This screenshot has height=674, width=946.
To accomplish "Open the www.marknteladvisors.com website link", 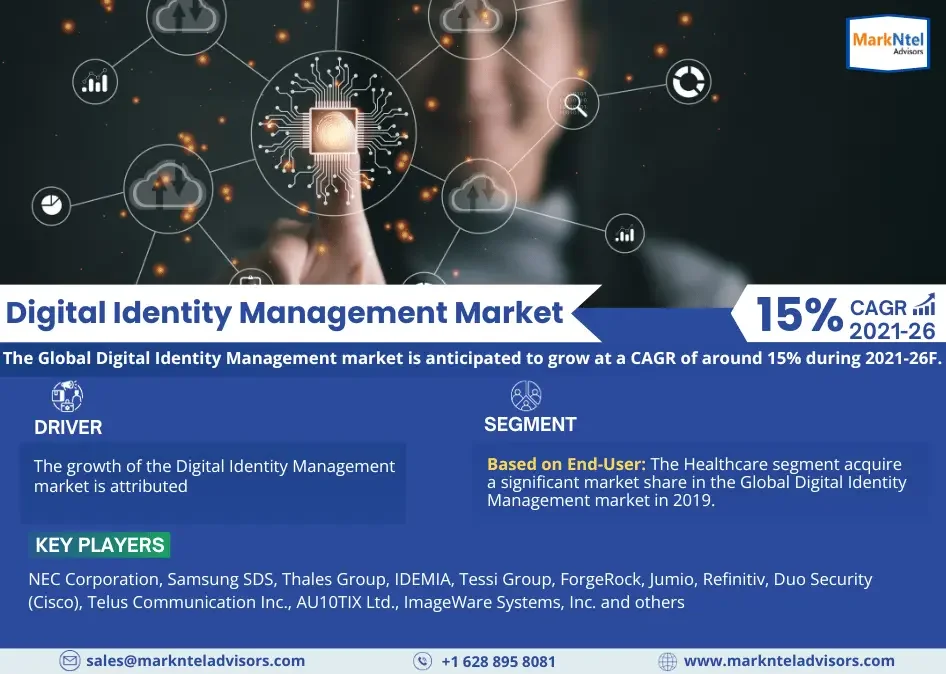I will pos(789,661).
